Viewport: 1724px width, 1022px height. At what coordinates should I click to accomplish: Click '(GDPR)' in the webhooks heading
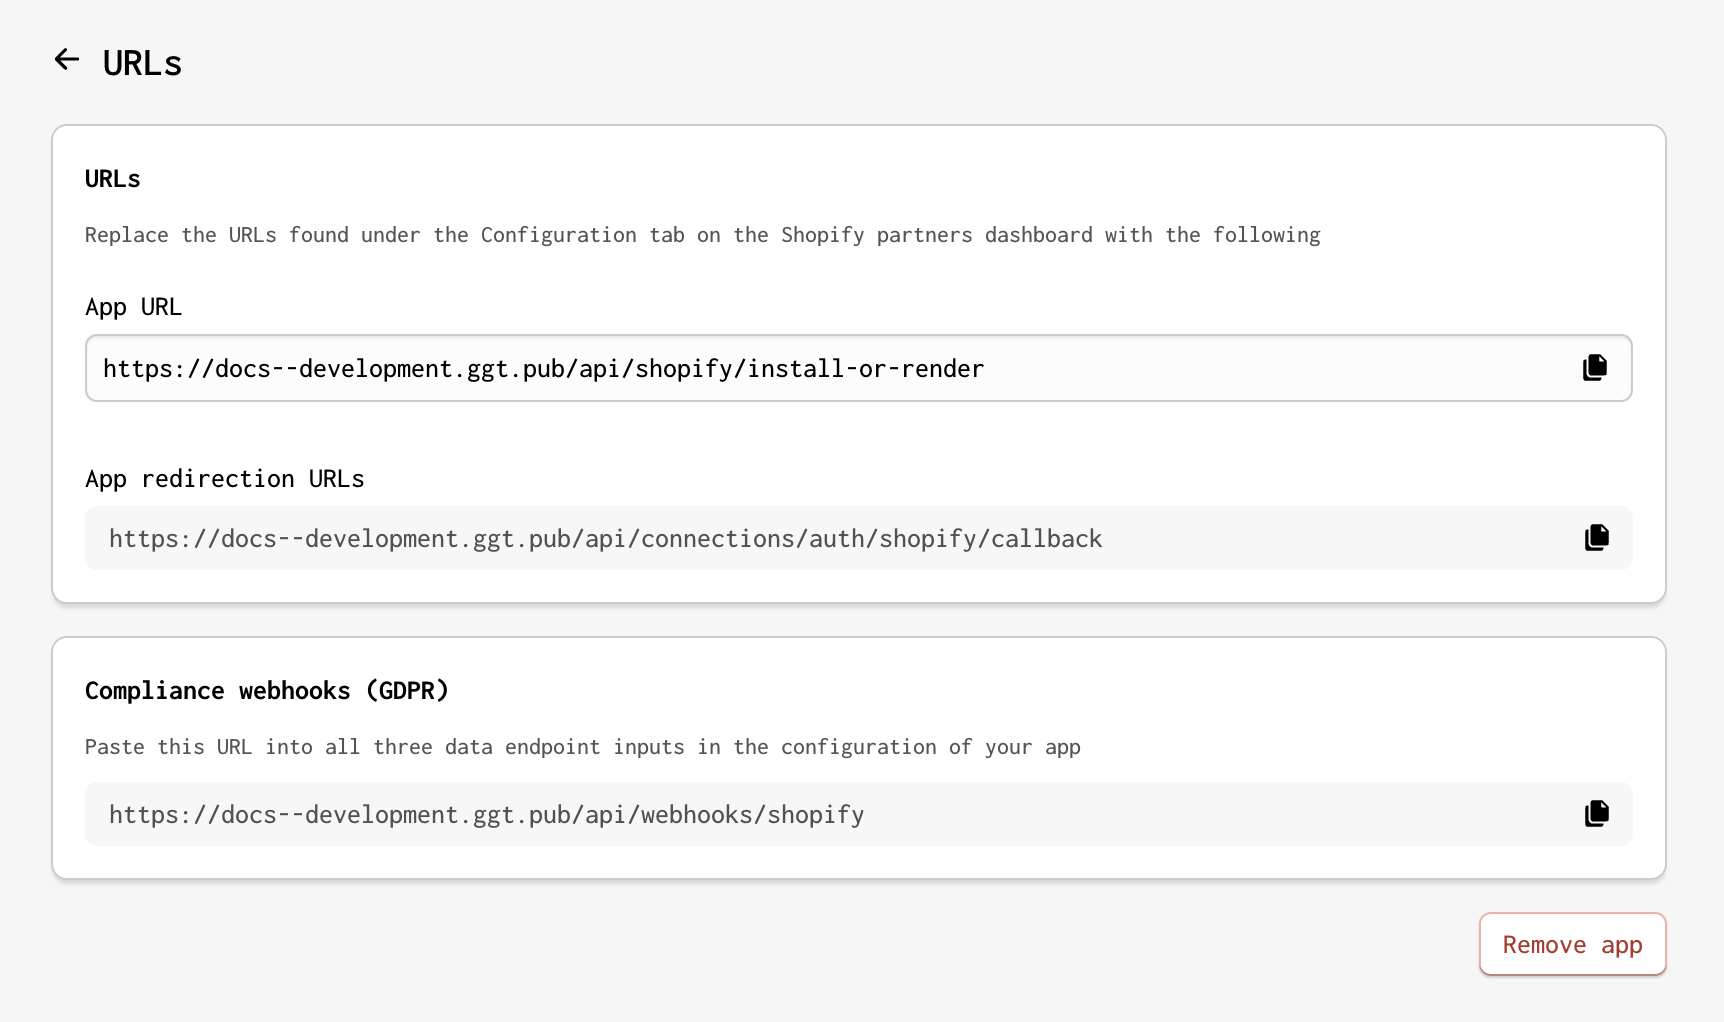407,691
